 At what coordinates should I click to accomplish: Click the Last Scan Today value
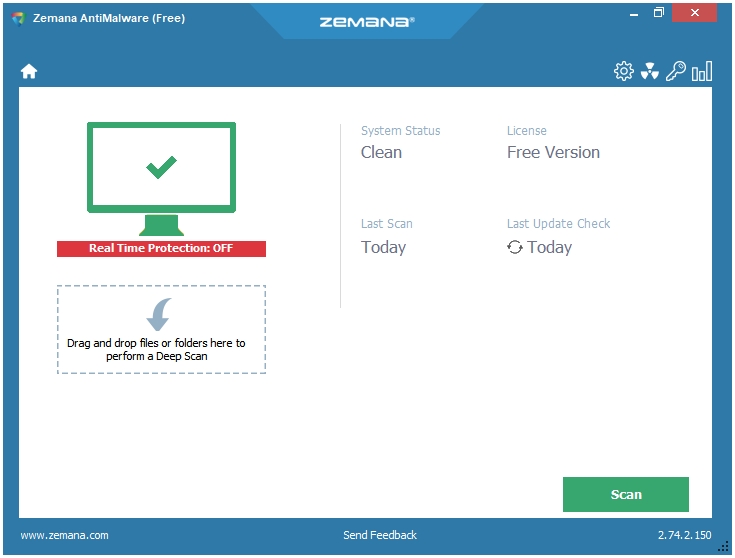coord(383,247)
